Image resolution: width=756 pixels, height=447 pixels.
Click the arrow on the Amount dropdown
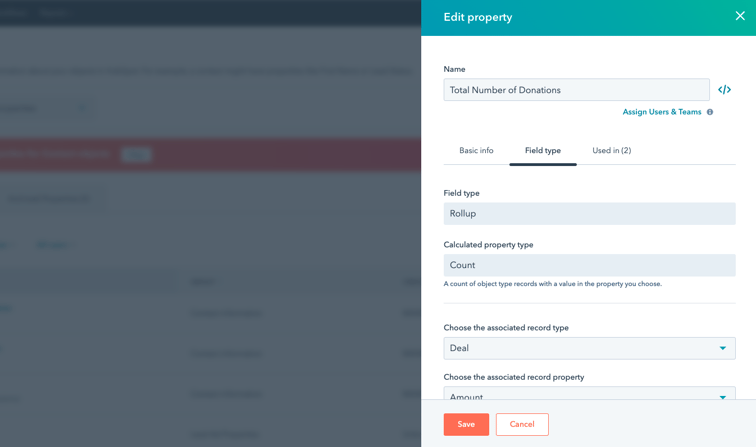pyautogui.click(x=722, y=397)
